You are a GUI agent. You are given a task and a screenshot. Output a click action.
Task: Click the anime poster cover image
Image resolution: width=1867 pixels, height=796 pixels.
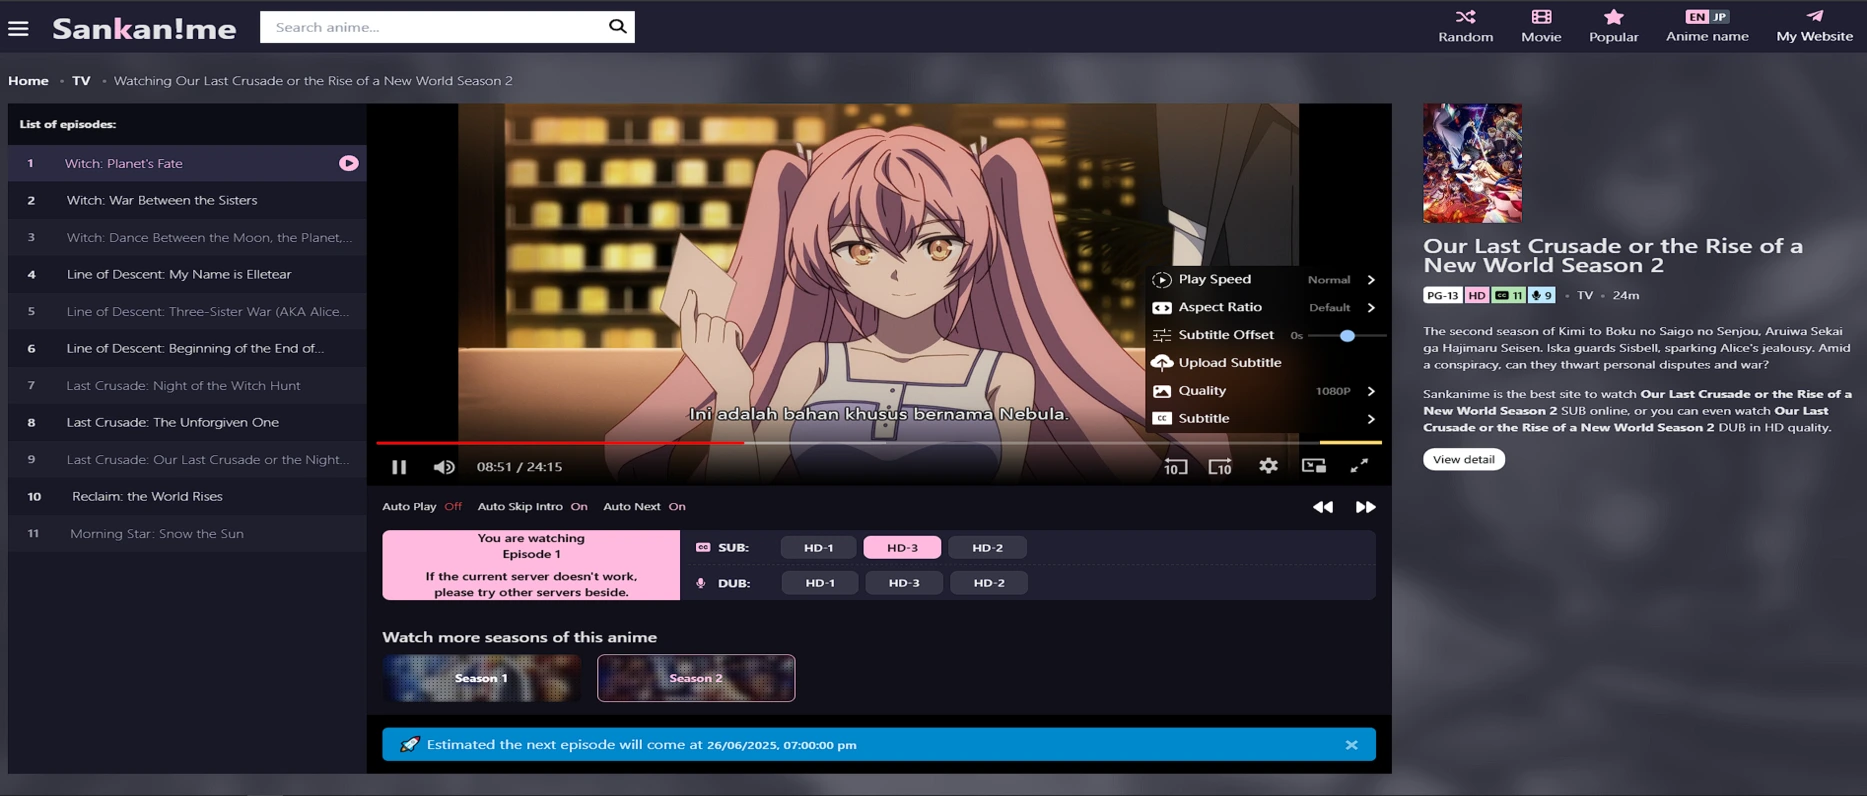[1472, 163]
